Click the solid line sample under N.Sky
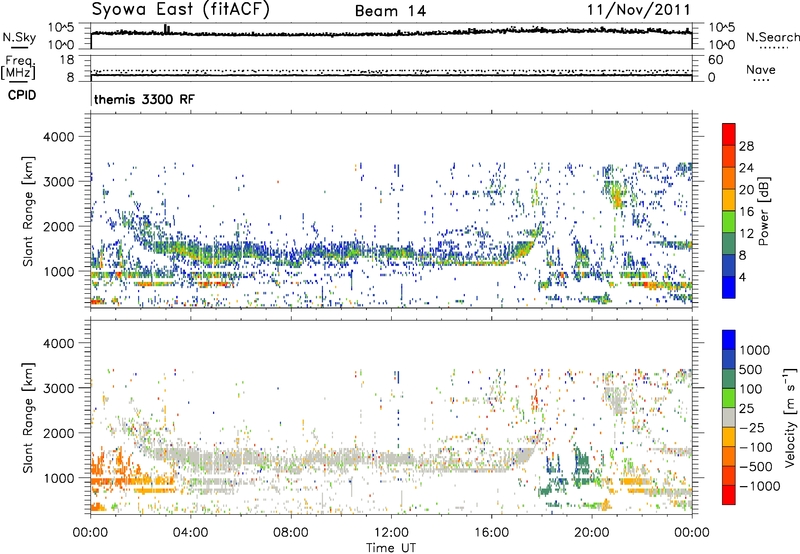The height and width of the screenshot is (554, 800). [x=19, y=48]
